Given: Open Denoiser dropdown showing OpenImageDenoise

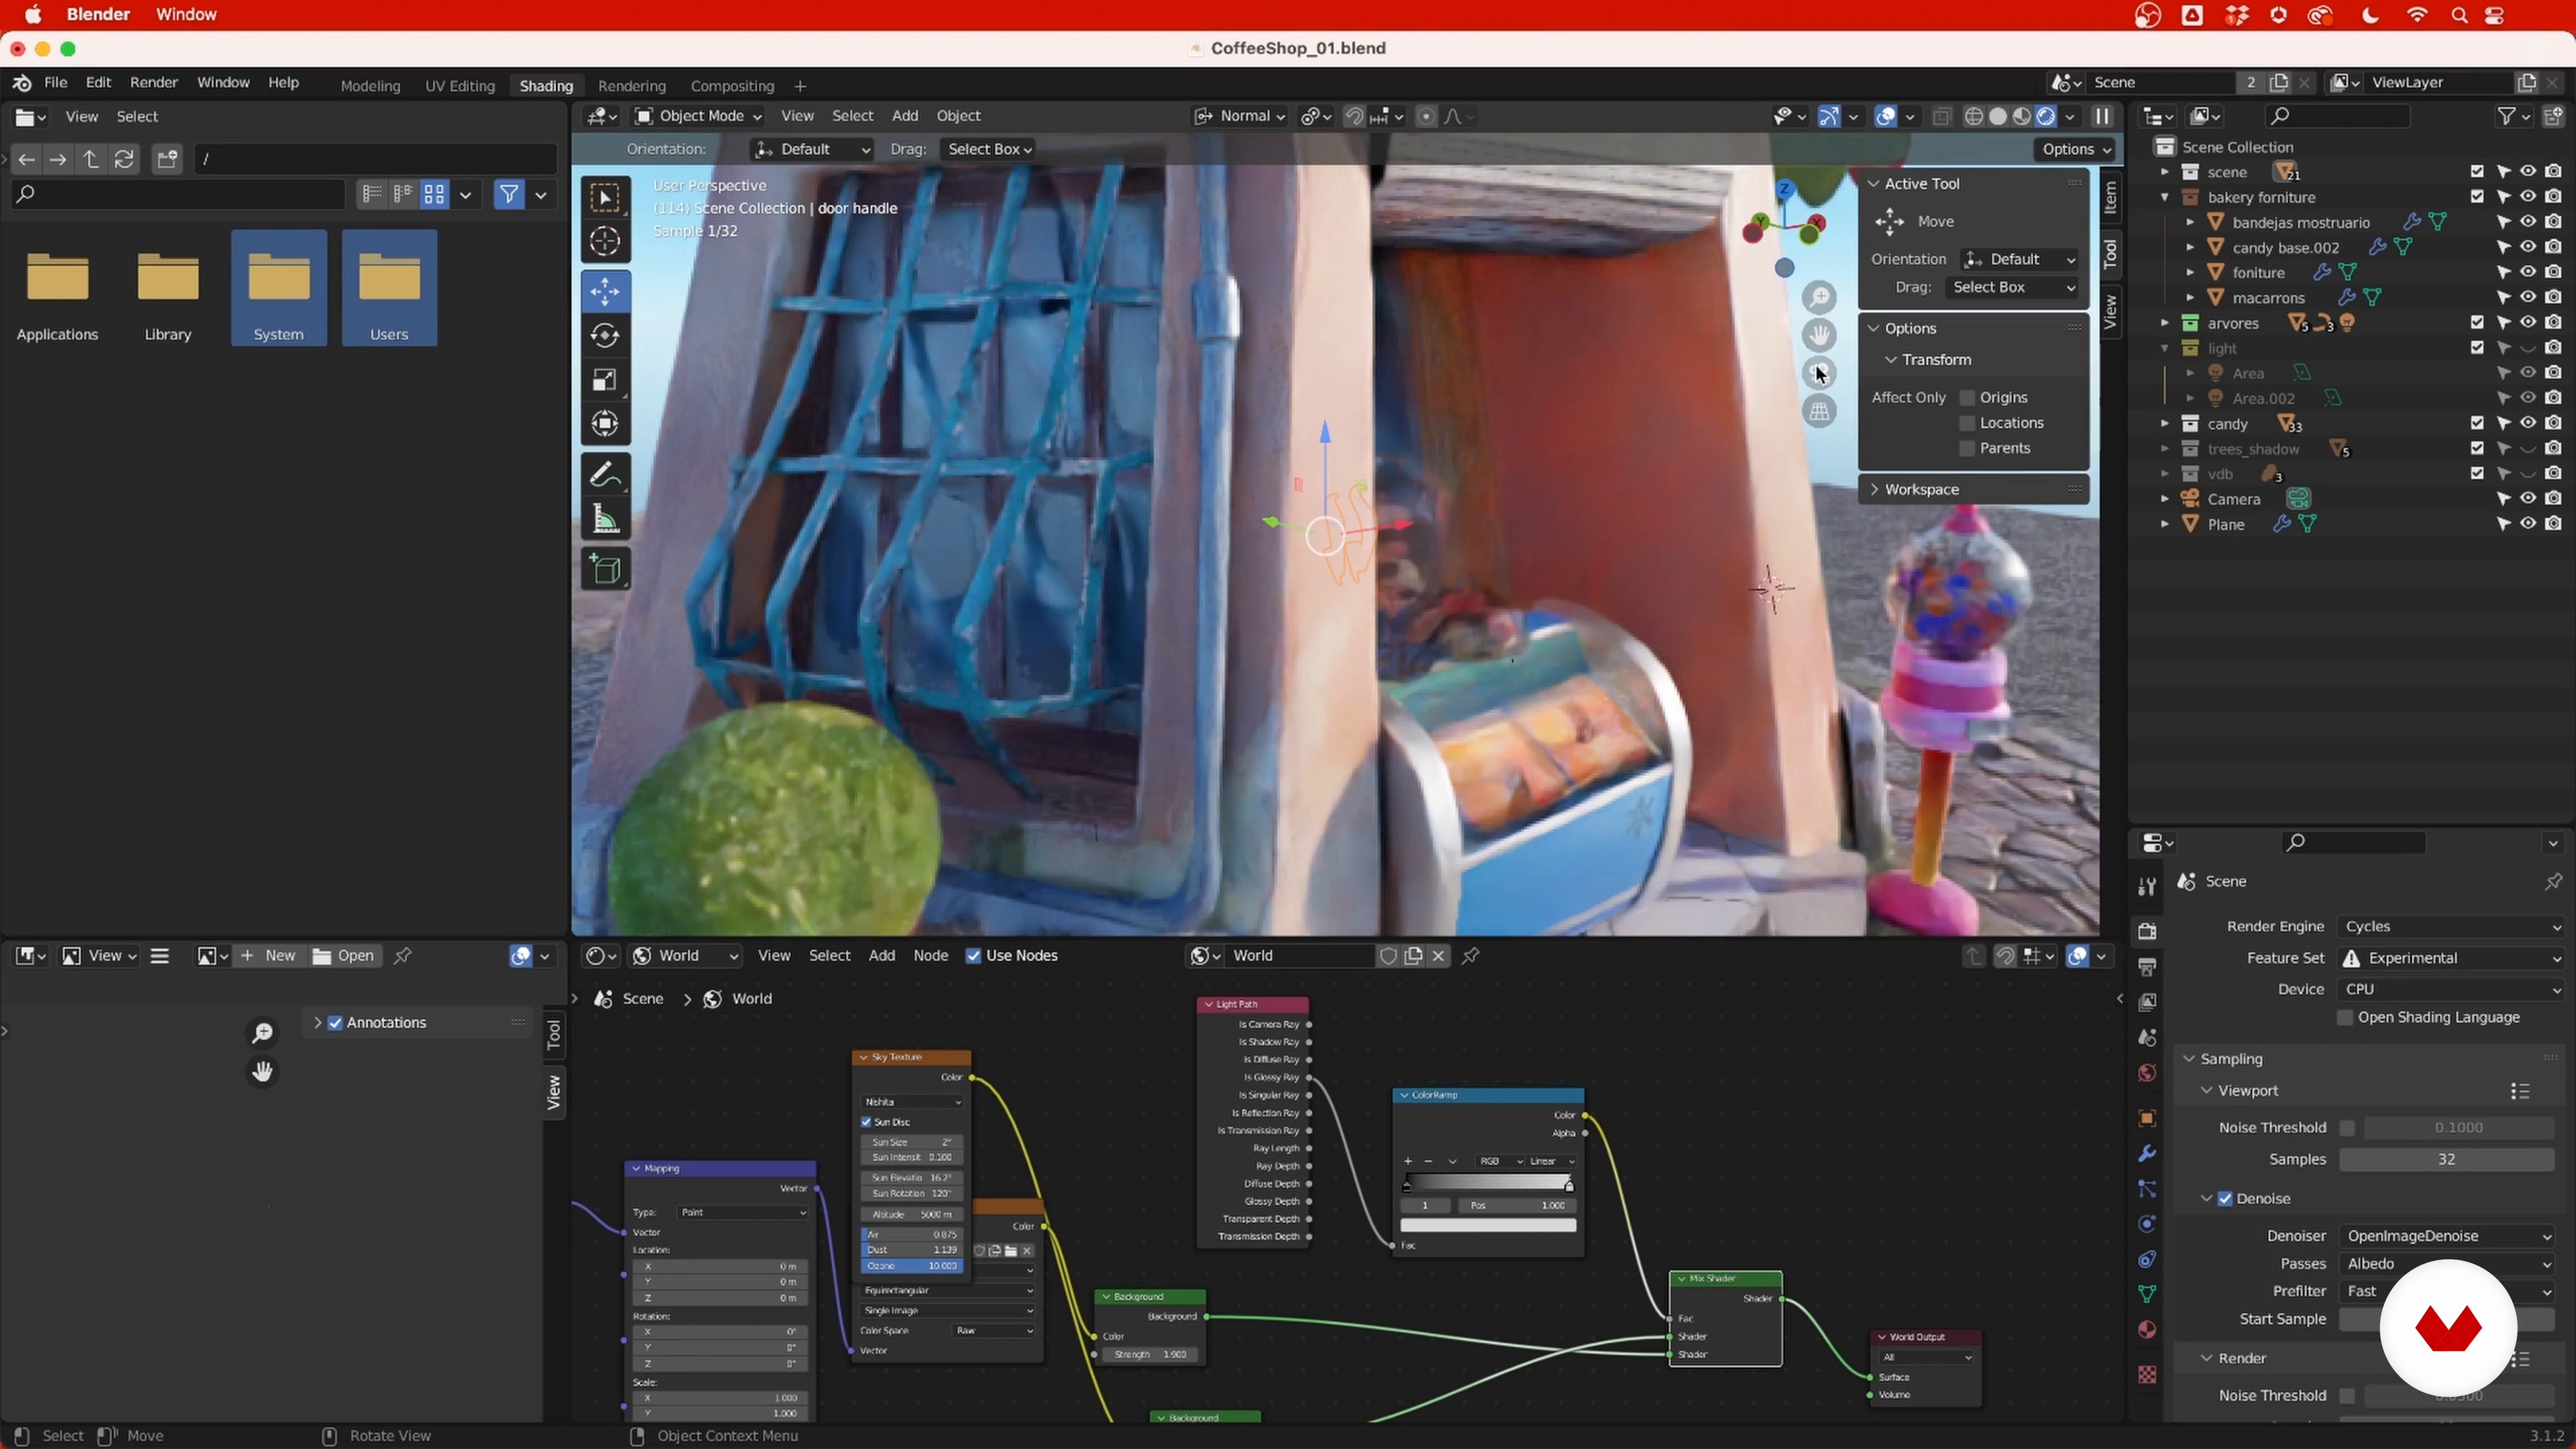Looking at the screenshot, I should [x=2448, y=1237].
